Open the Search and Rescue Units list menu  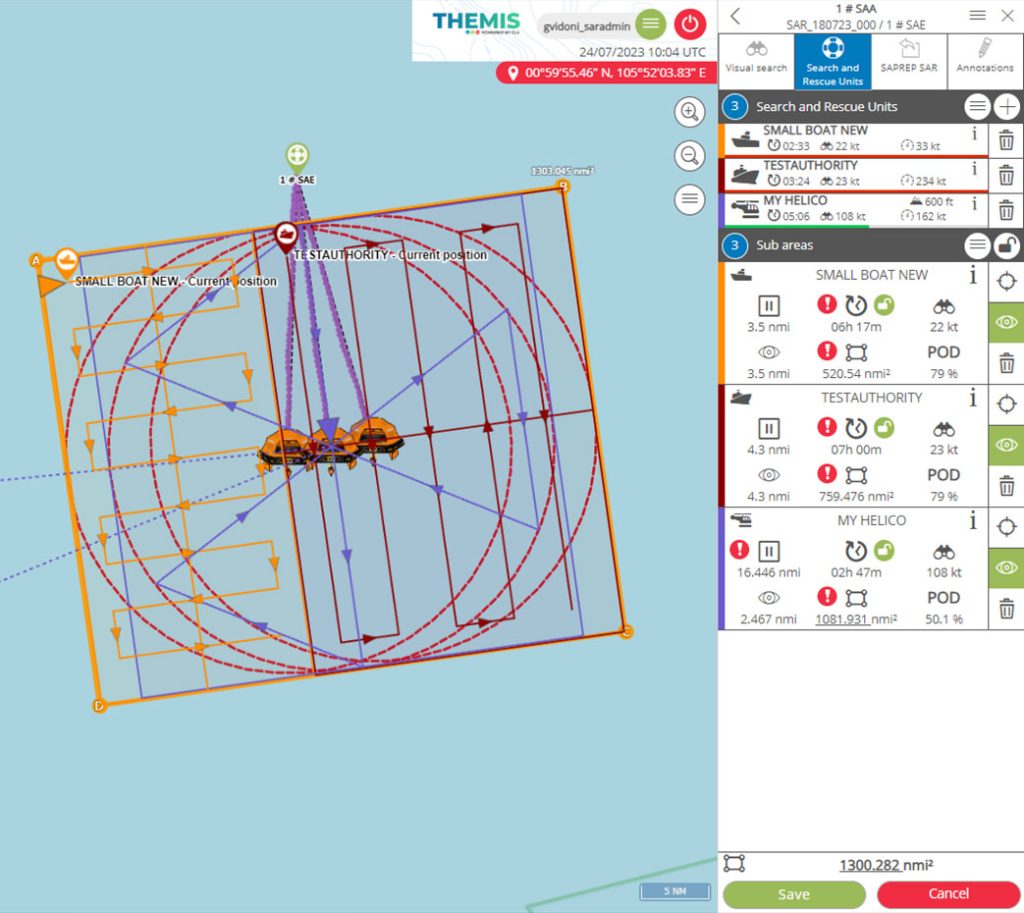click(977, 107)
